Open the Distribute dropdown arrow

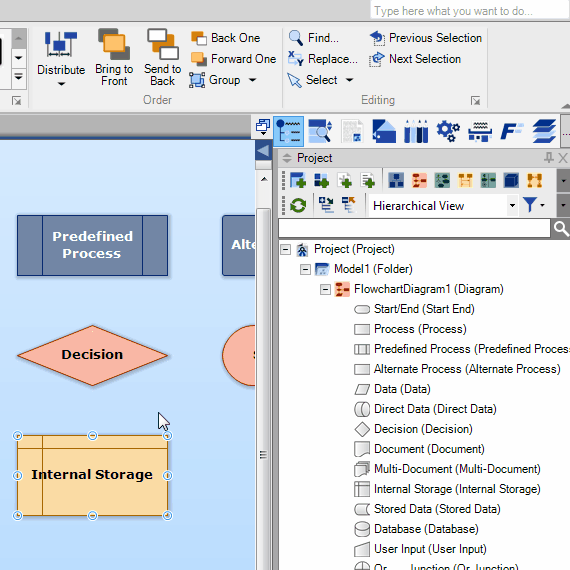point(61,84)
